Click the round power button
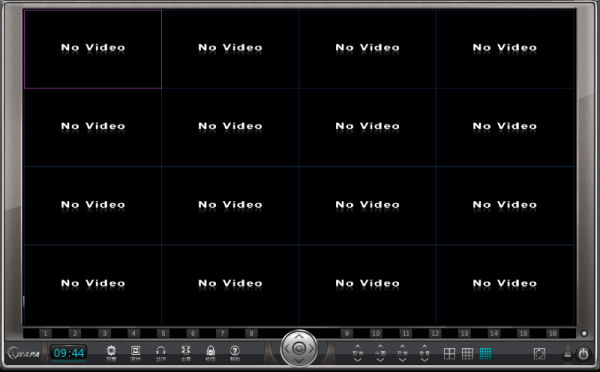Screen dimensions: 600x372 (583, 354)
